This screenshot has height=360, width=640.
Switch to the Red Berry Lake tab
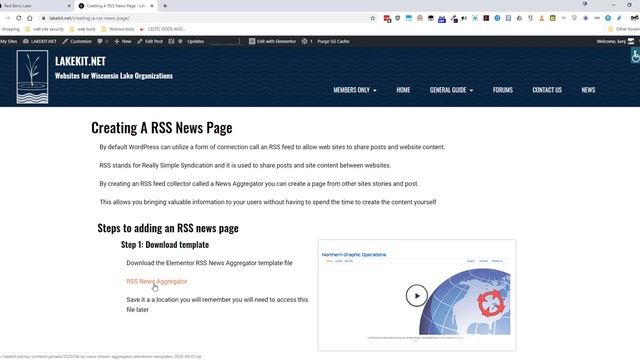(35, 6)
